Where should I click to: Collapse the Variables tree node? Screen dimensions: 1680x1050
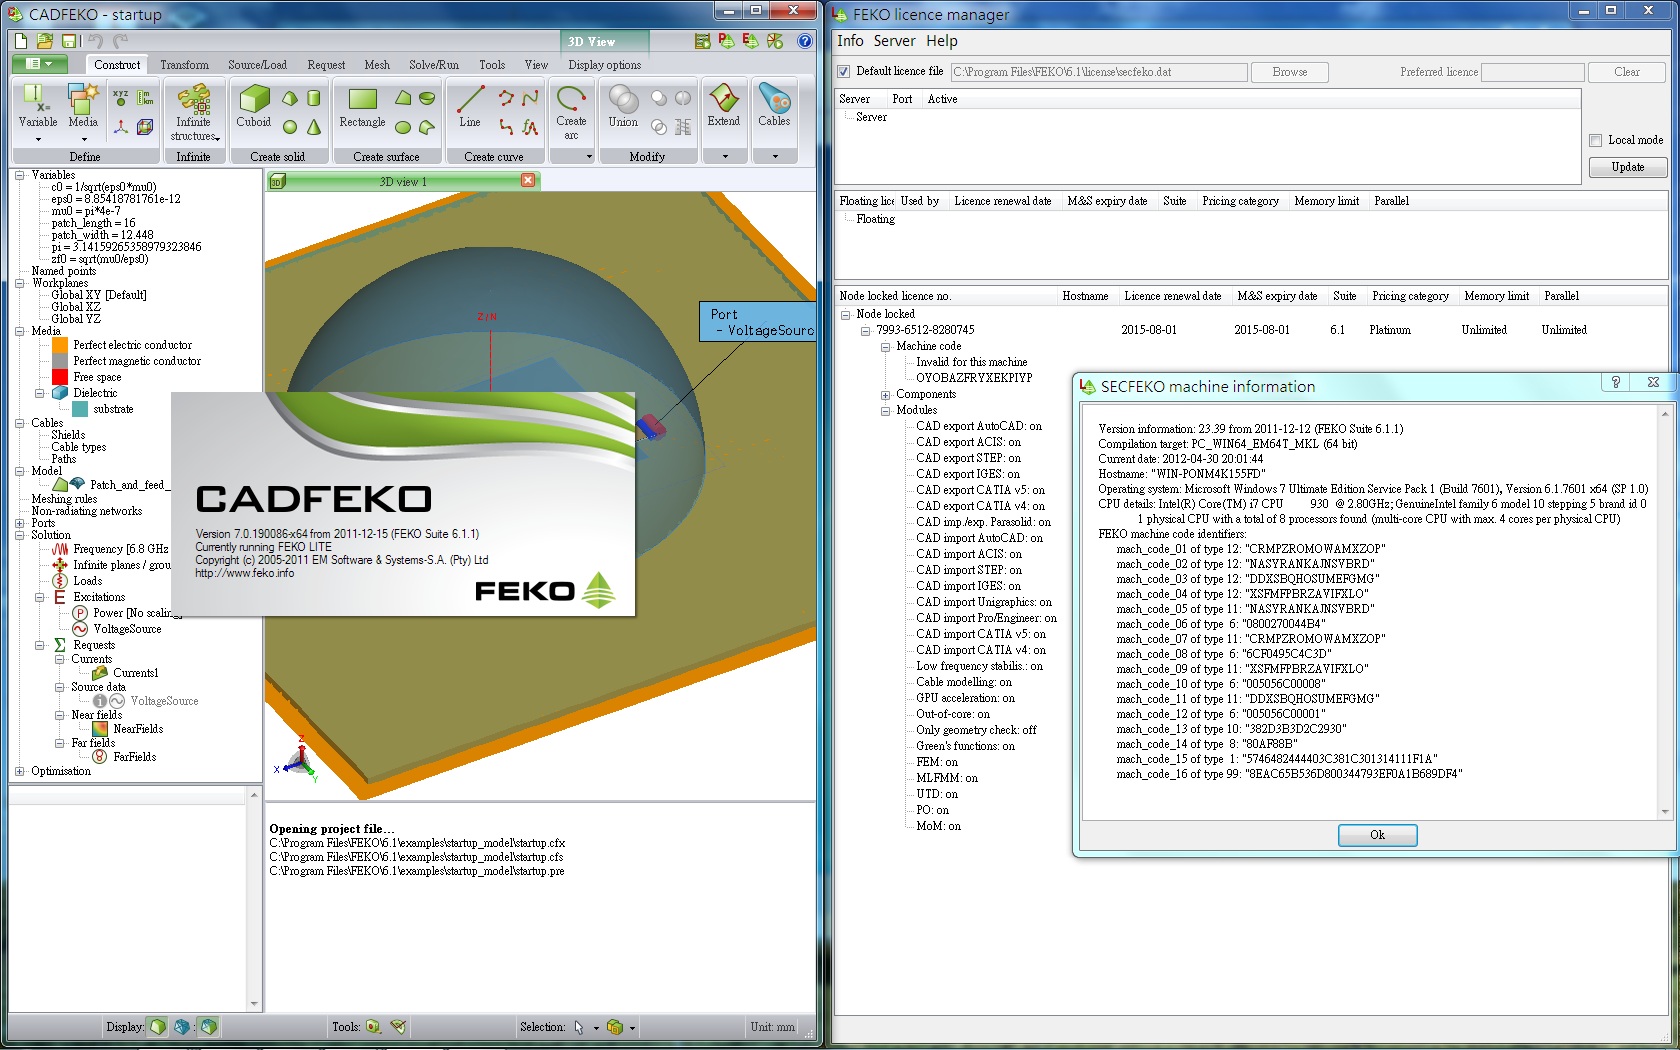coord(19,175)
